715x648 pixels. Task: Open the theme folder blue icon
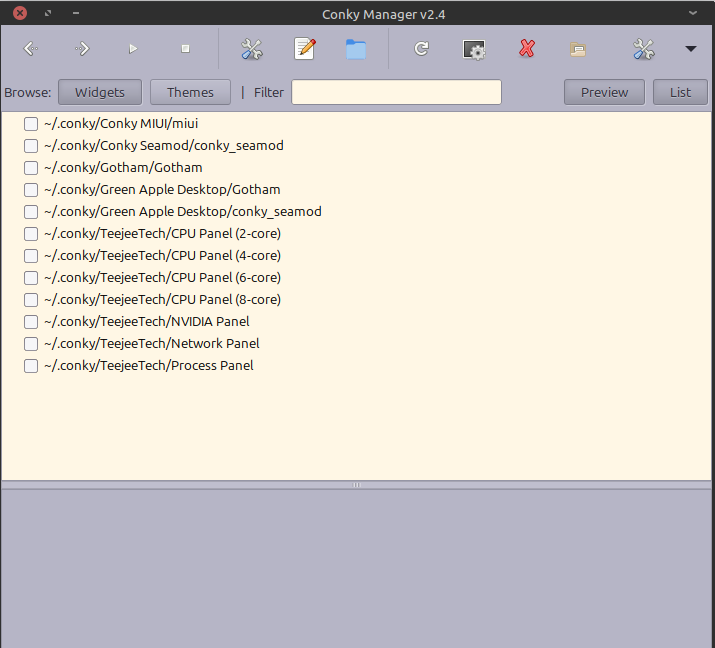tap(356, 49)
